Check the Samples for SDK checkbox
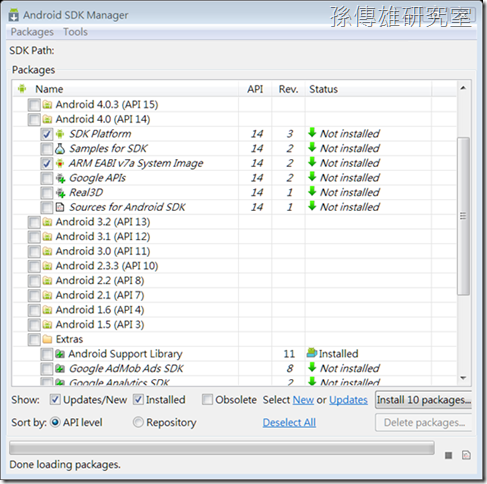This screenshot has width=487, height=484. 47,149
